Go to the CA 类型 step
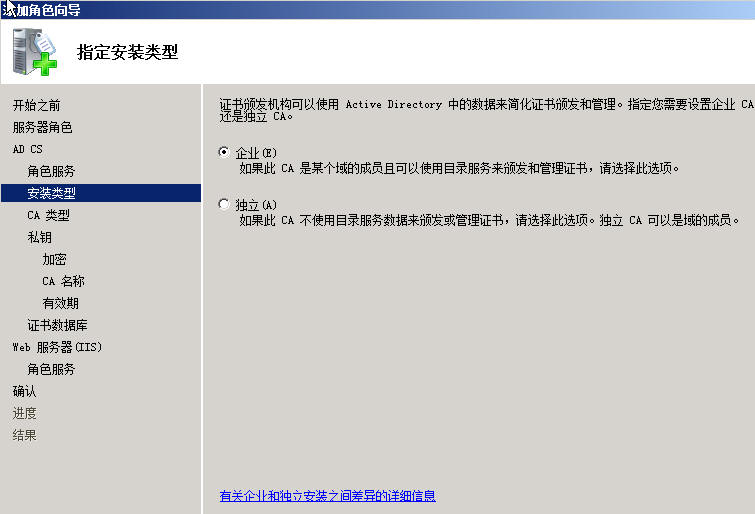 pyautogui.click(x=48, y=215)
